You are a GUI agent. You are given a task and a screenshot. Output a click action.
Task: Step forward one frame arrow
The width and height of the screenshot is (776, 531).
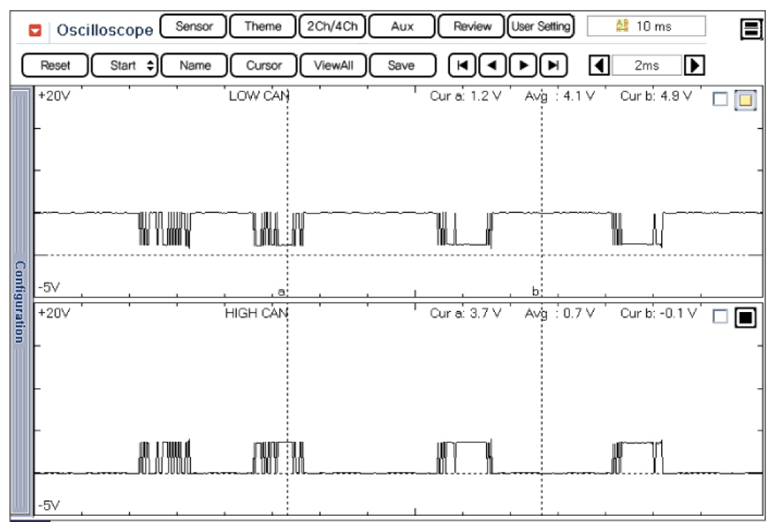coord(522,66)
